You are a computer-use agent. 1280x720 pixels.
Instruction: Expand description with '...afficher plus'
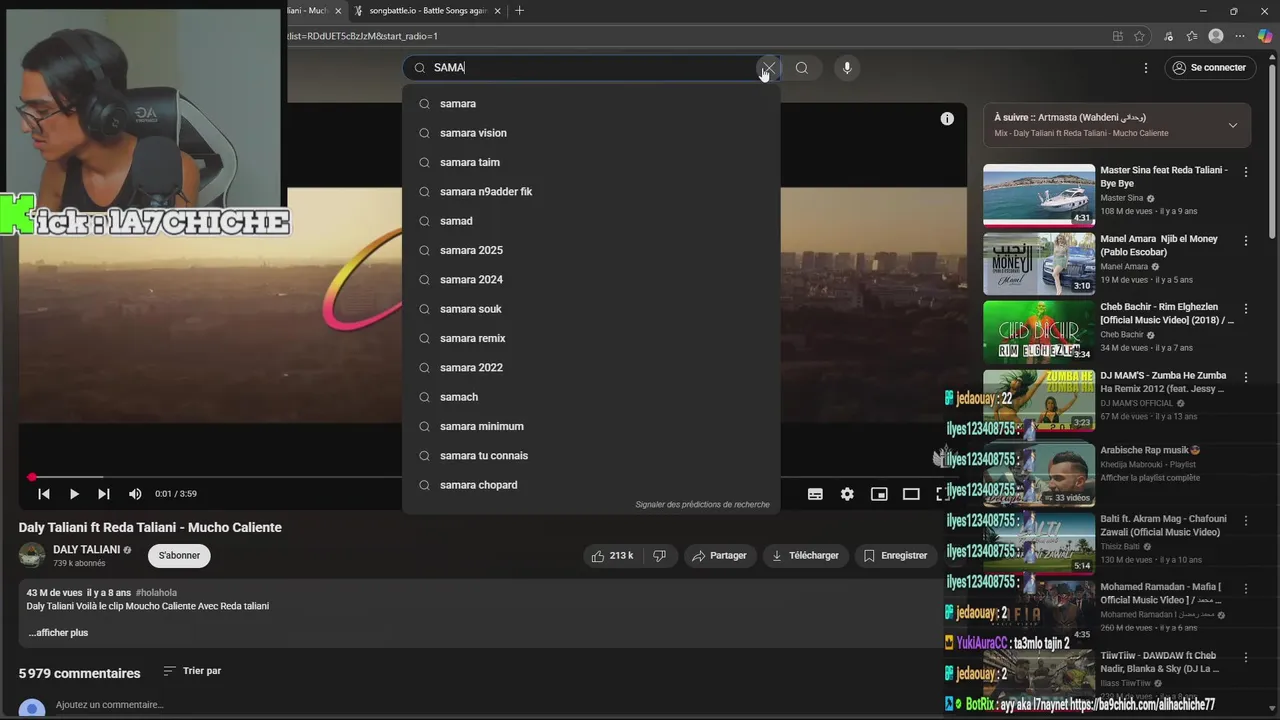coord(58,633)
